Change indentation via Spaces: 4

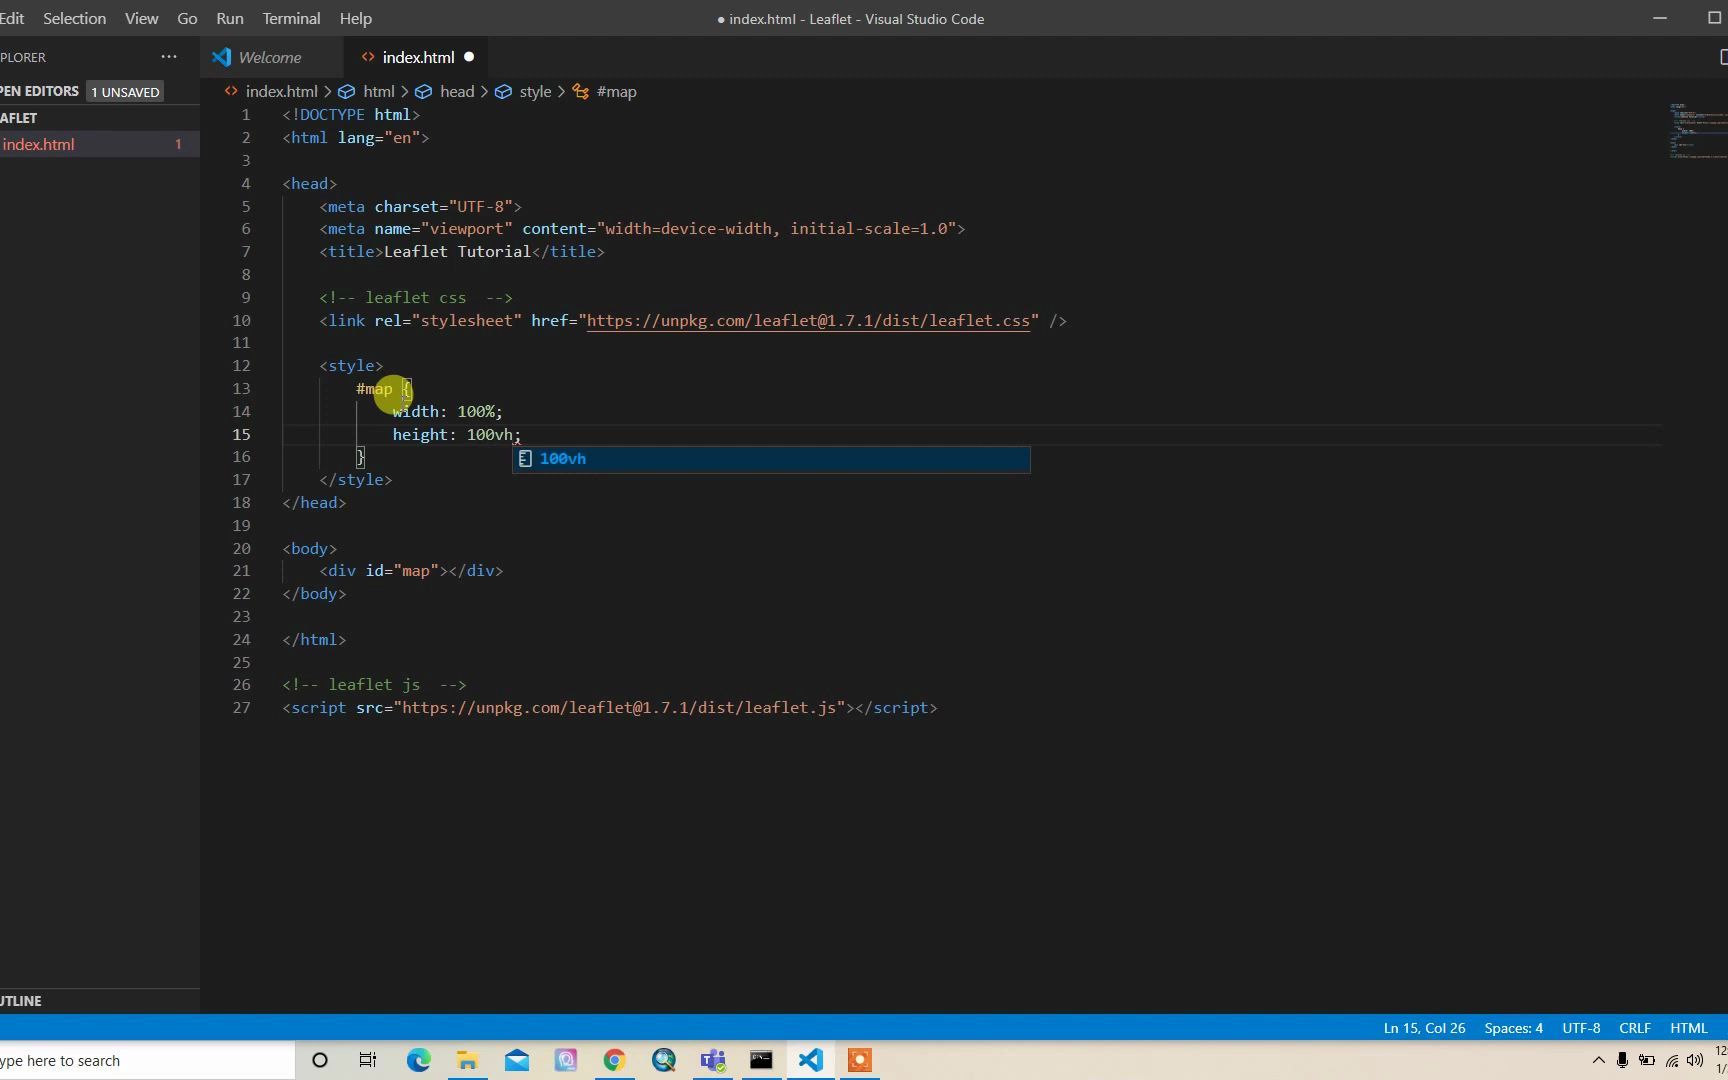point(1513,1028)
